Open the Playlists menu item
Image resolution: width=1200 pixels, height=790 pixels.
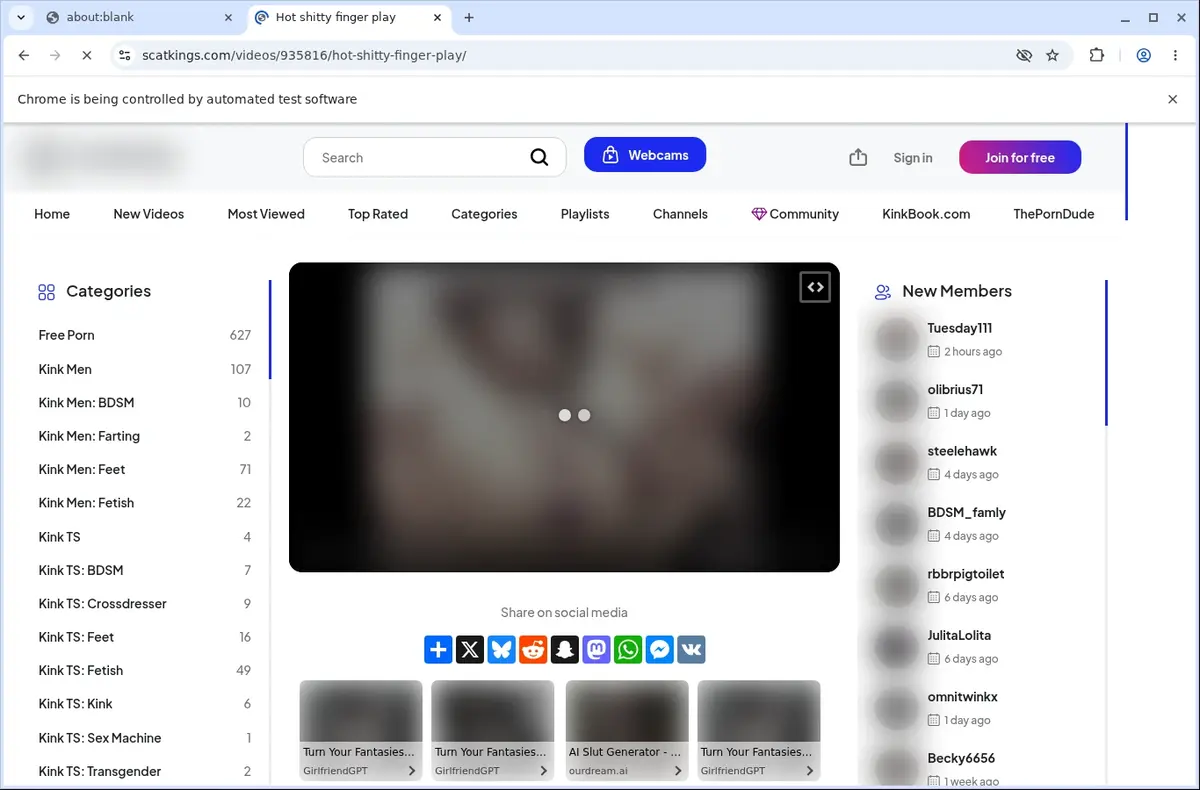[x=585, y=214]
